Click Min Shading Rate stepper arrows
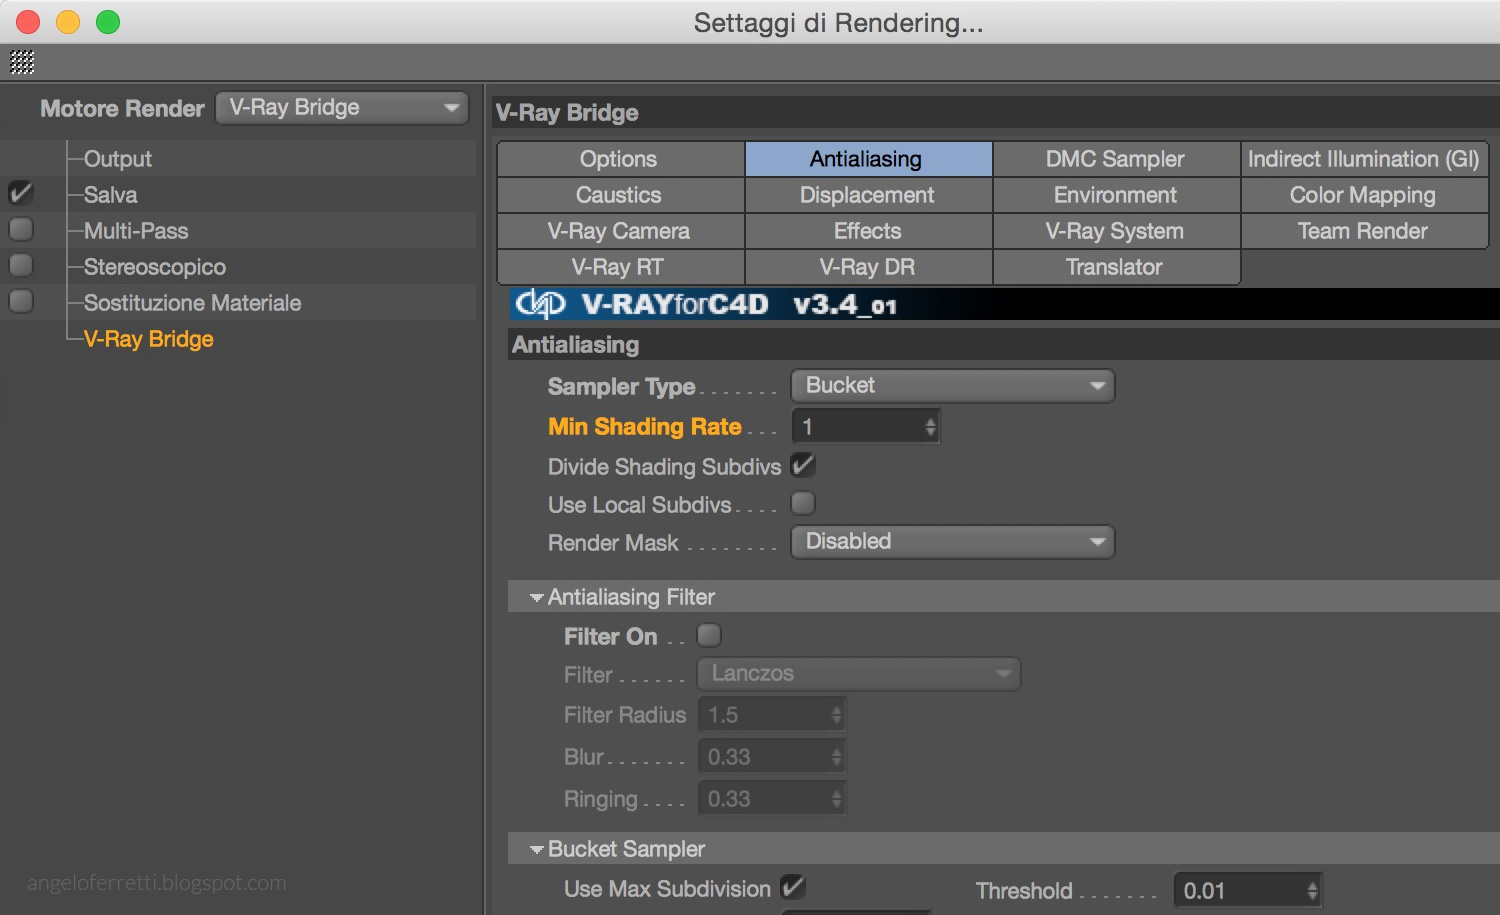 coord(931,427)
